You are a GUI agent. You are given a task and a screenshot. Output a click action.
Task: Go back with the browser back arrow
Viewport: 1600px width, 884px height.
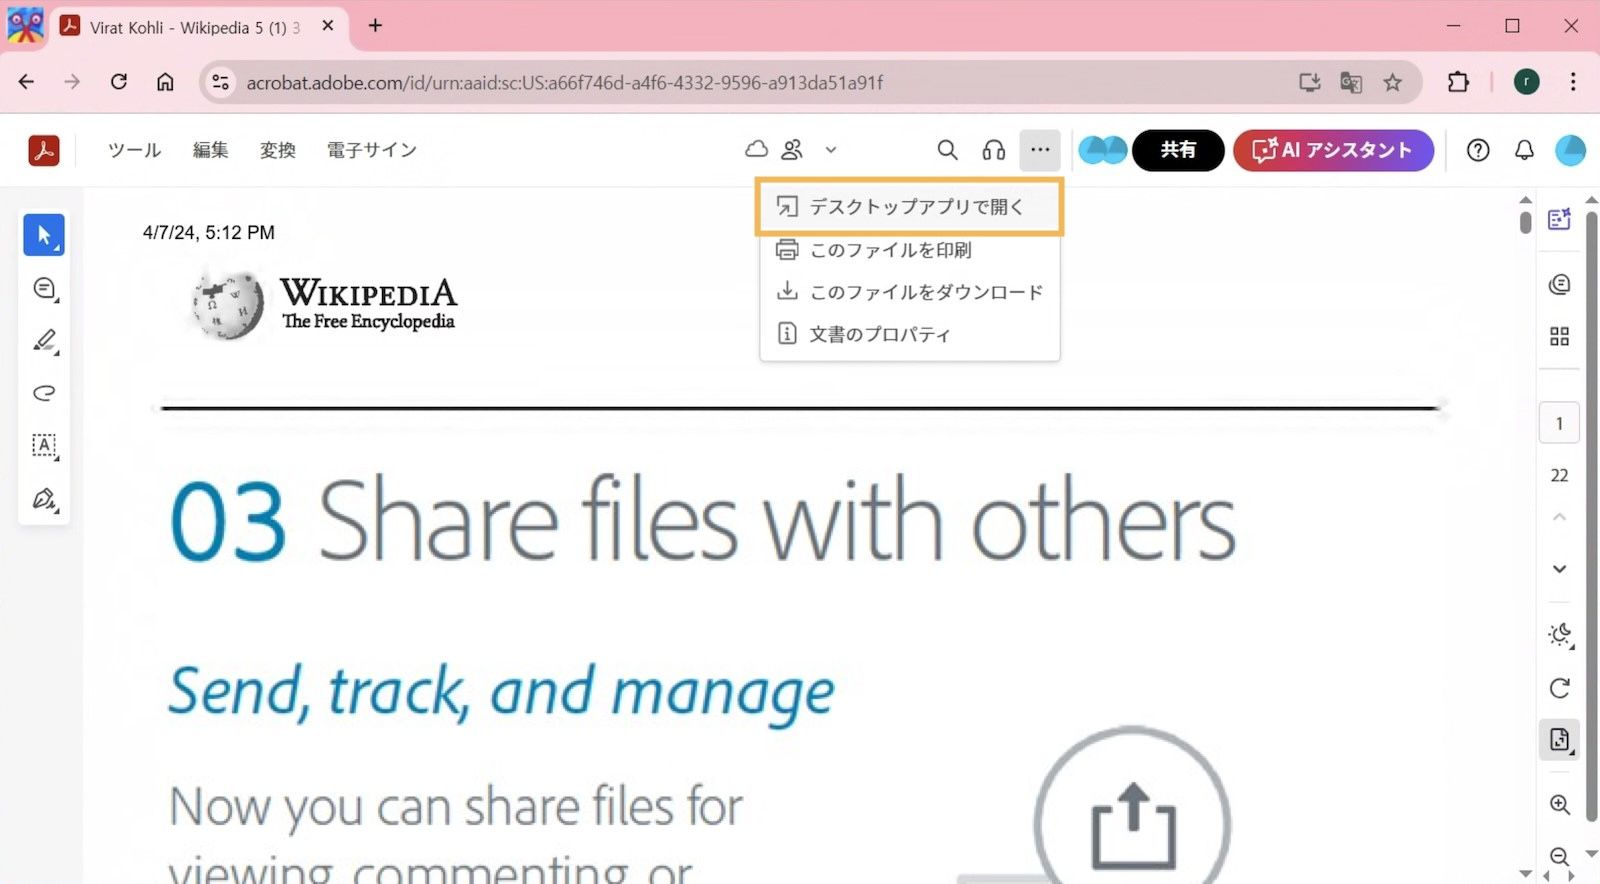point(27,82)
